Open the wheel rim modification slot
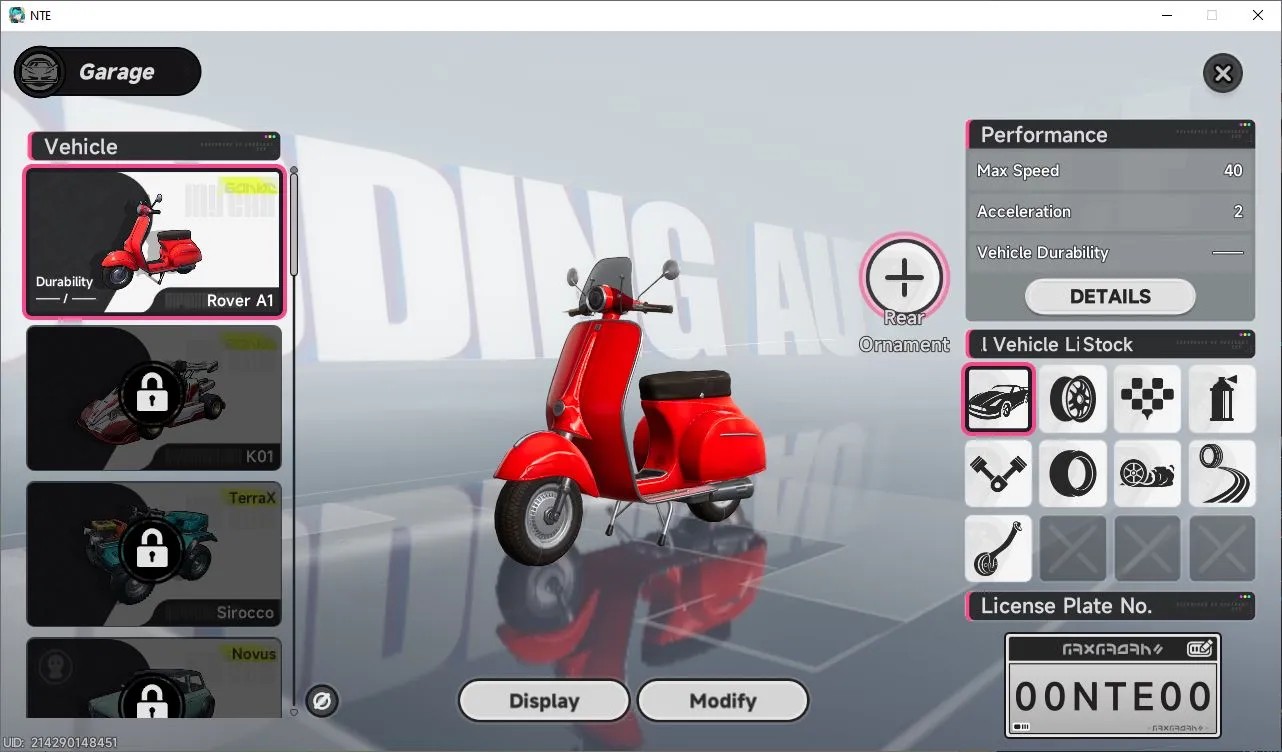This screenshot has width=1282, height=752. tap(1073, 399)
